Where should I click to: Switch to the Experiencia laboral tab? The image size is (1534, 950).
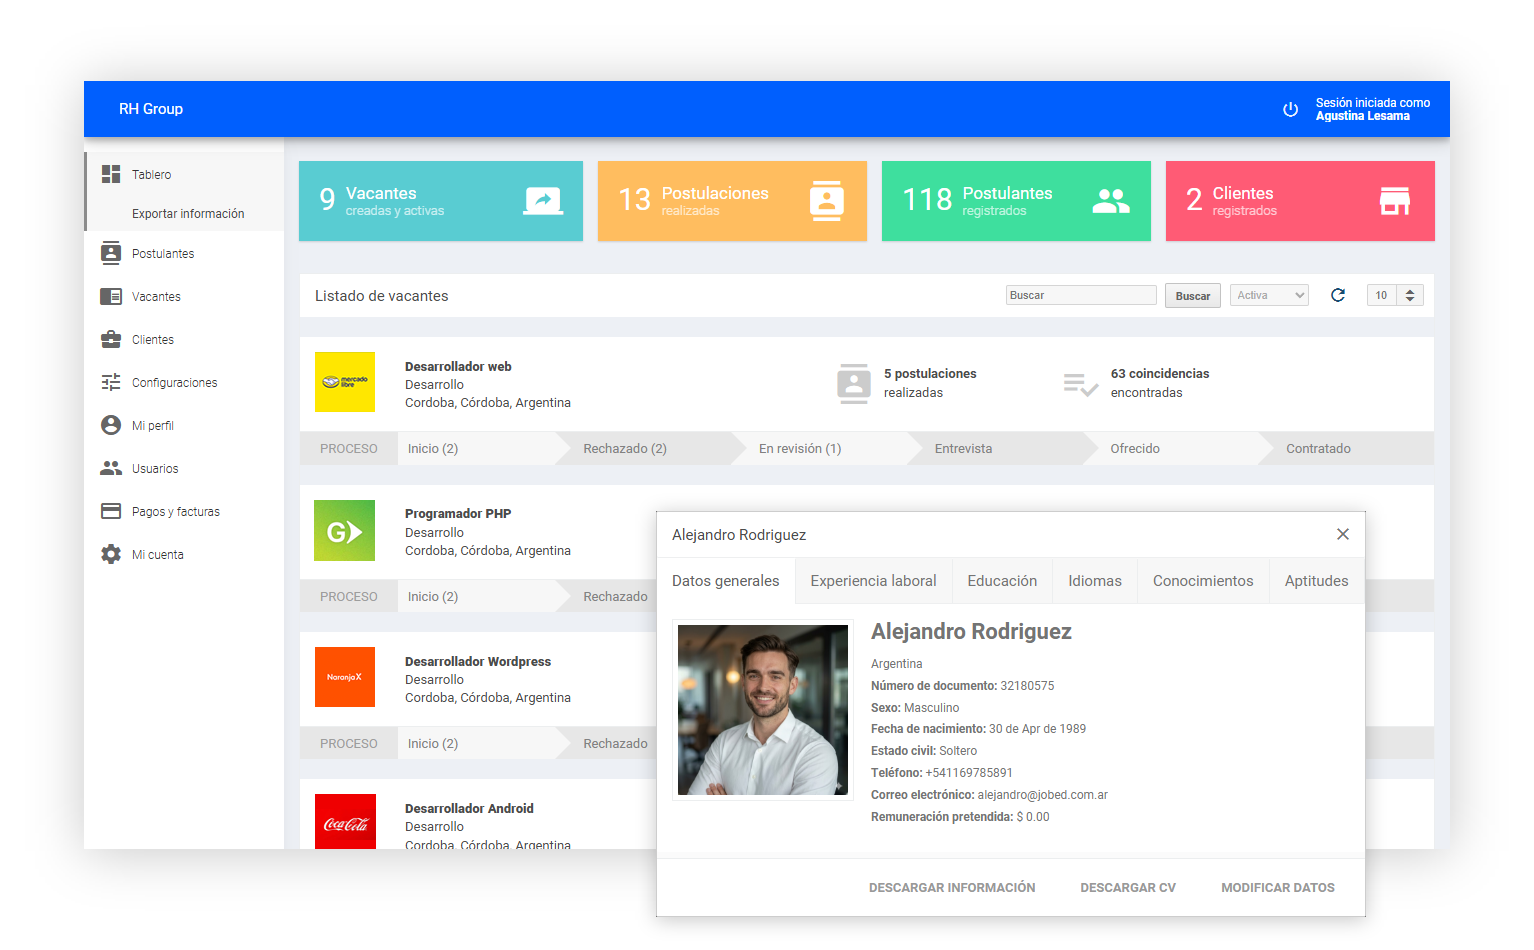[x=873, y=581]
